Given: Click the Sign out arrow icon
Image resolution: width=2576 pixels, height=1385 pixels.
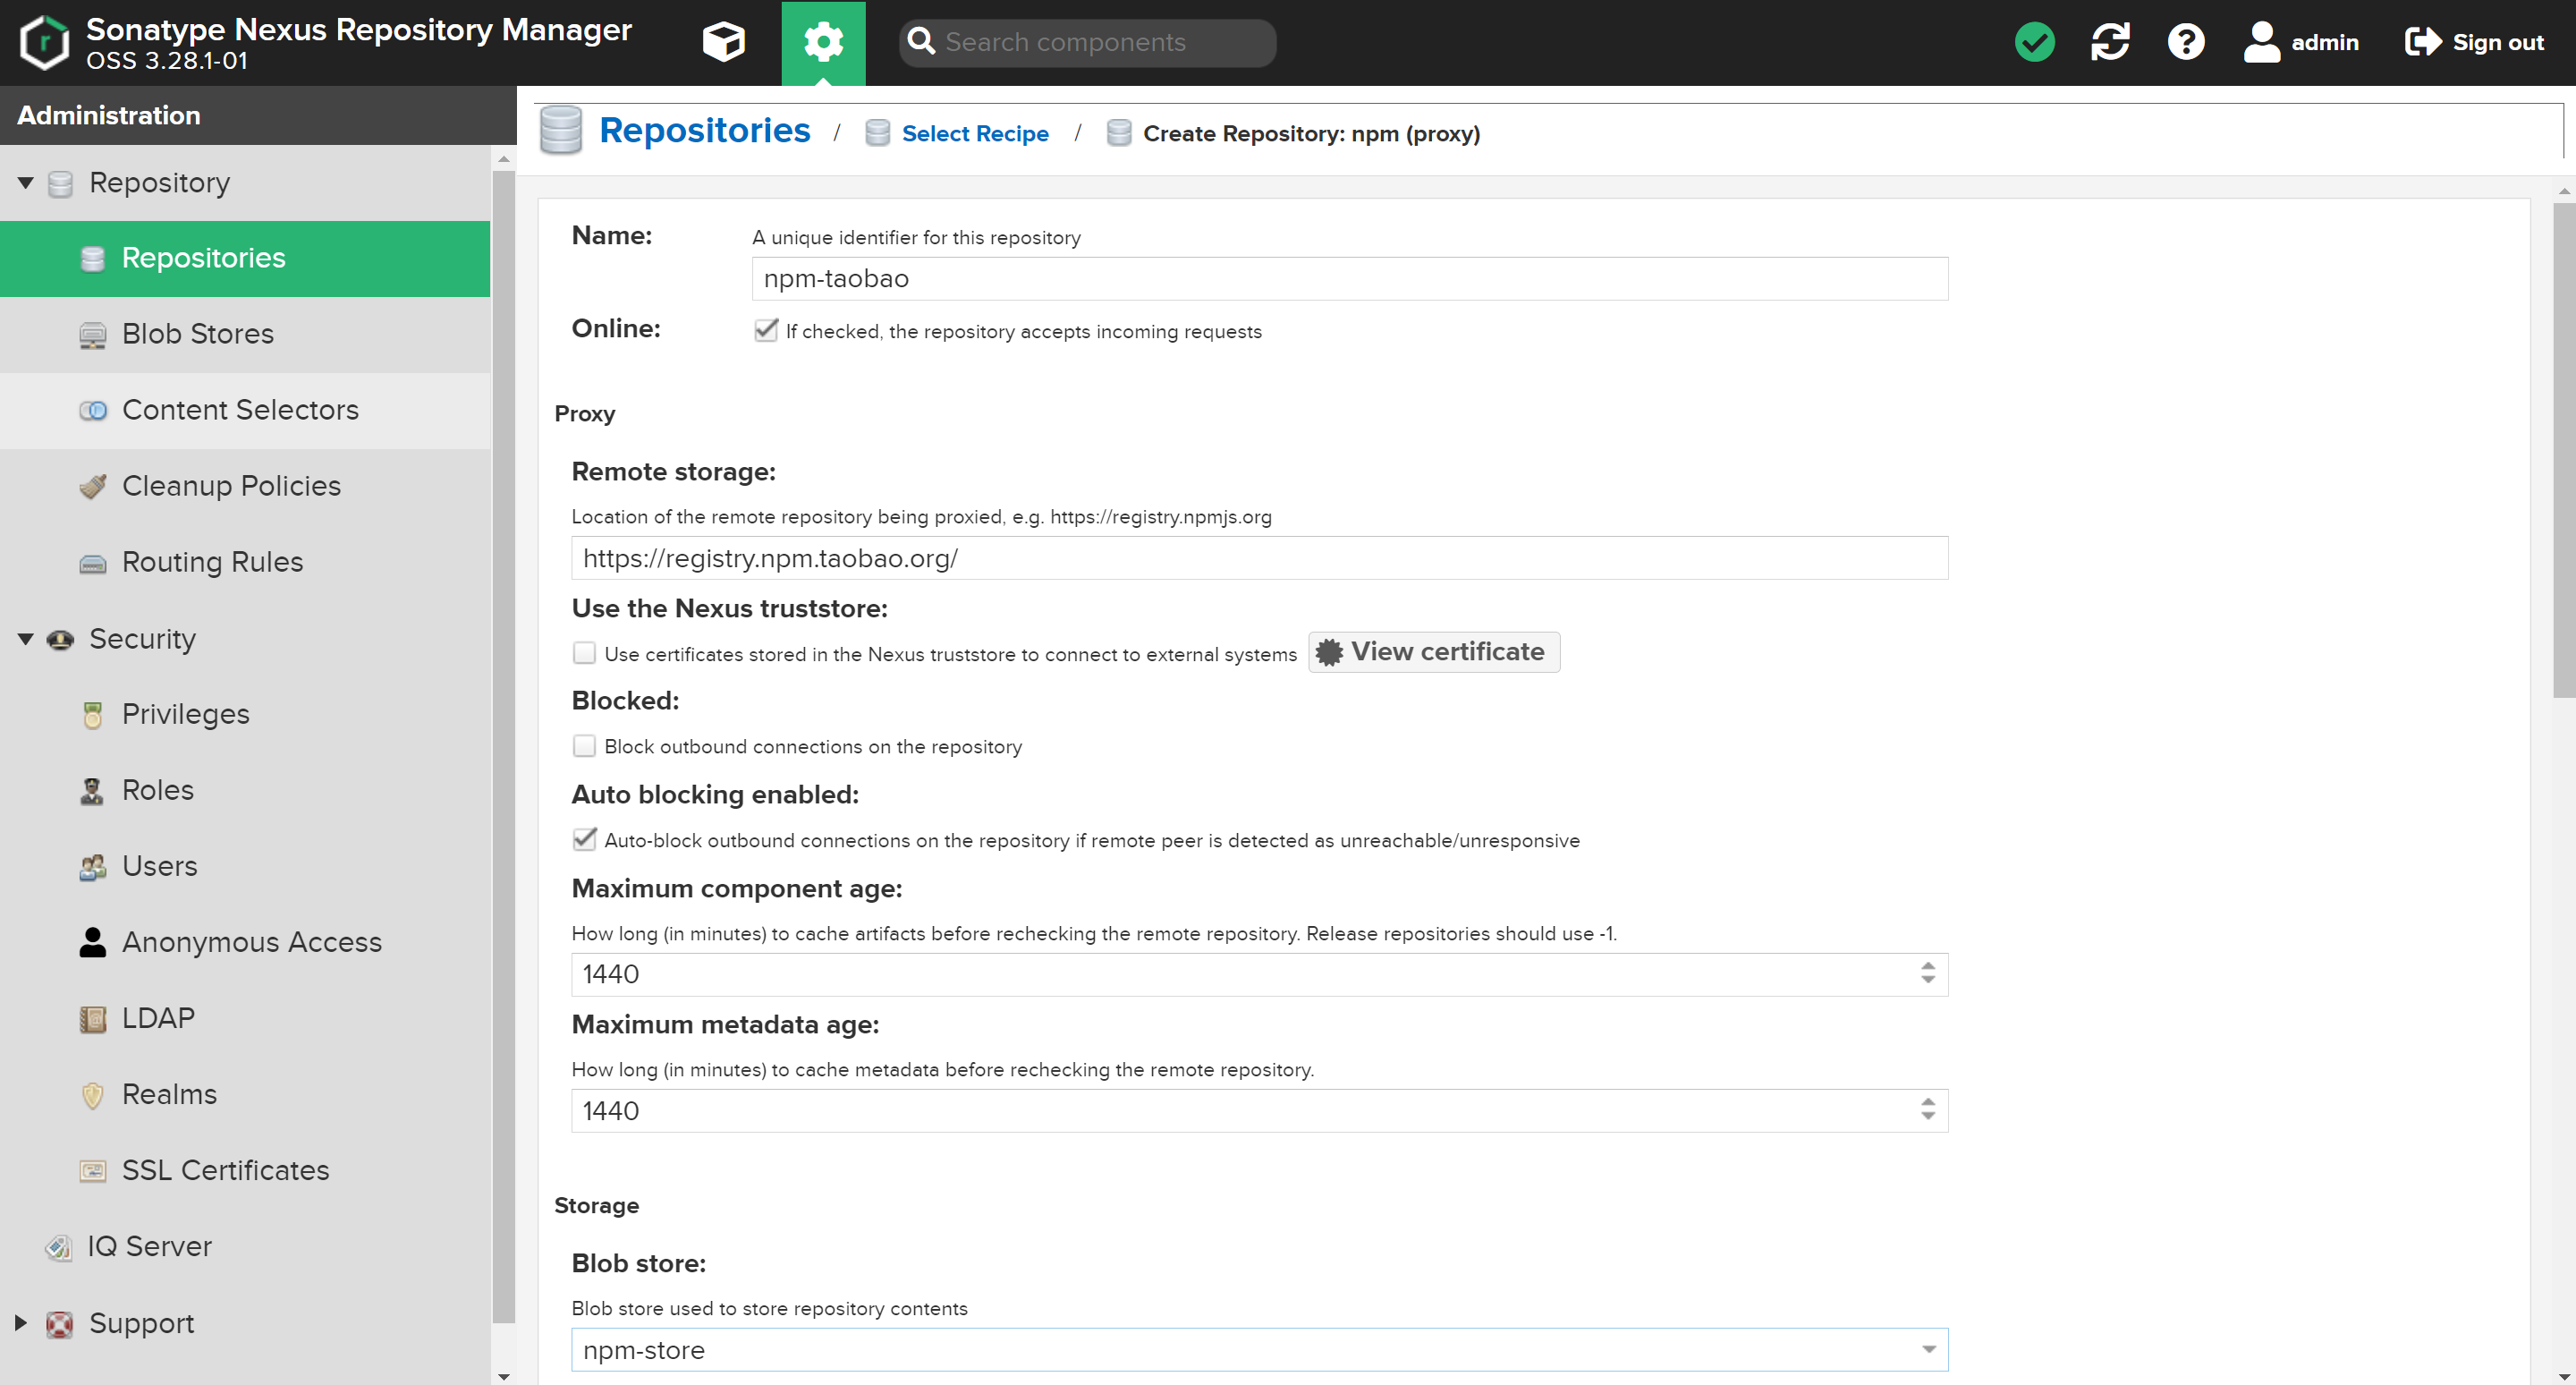Looking at the screenshot, I should click(2423, 42).
